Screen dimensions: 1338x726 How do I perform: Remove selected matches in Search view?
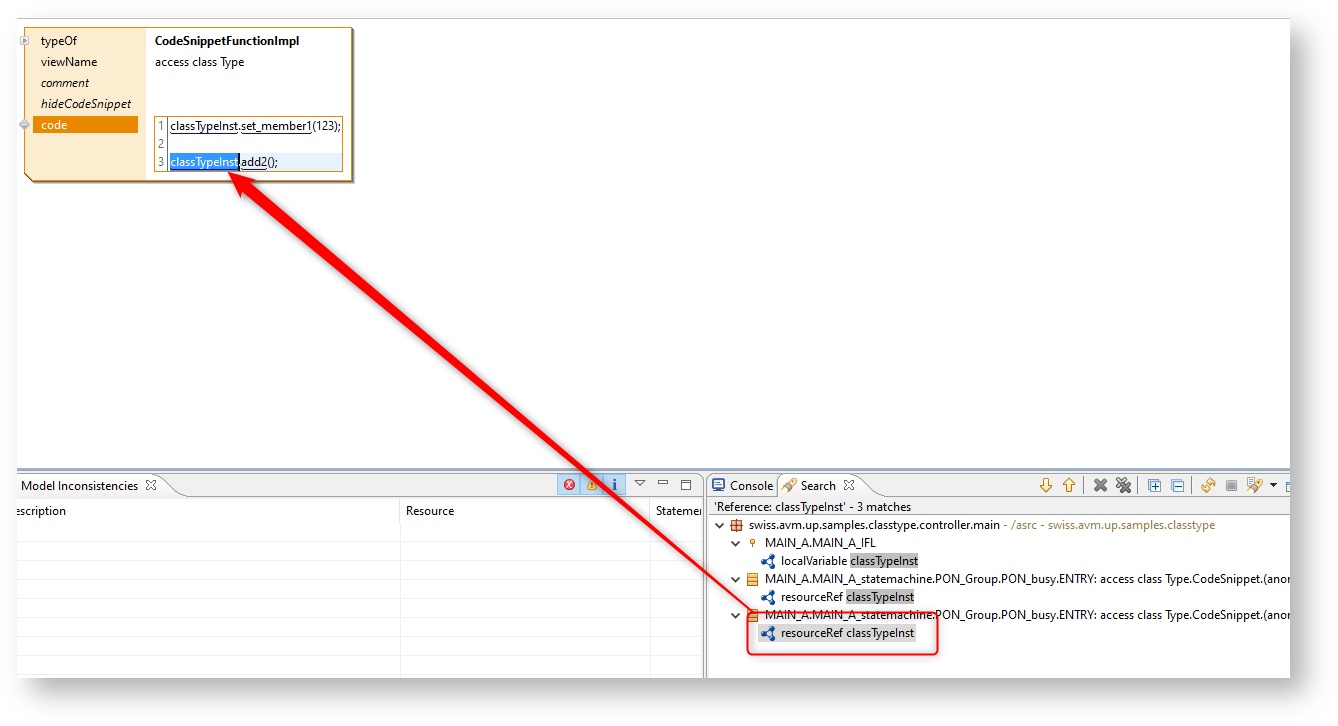(x=1100, y=485)
